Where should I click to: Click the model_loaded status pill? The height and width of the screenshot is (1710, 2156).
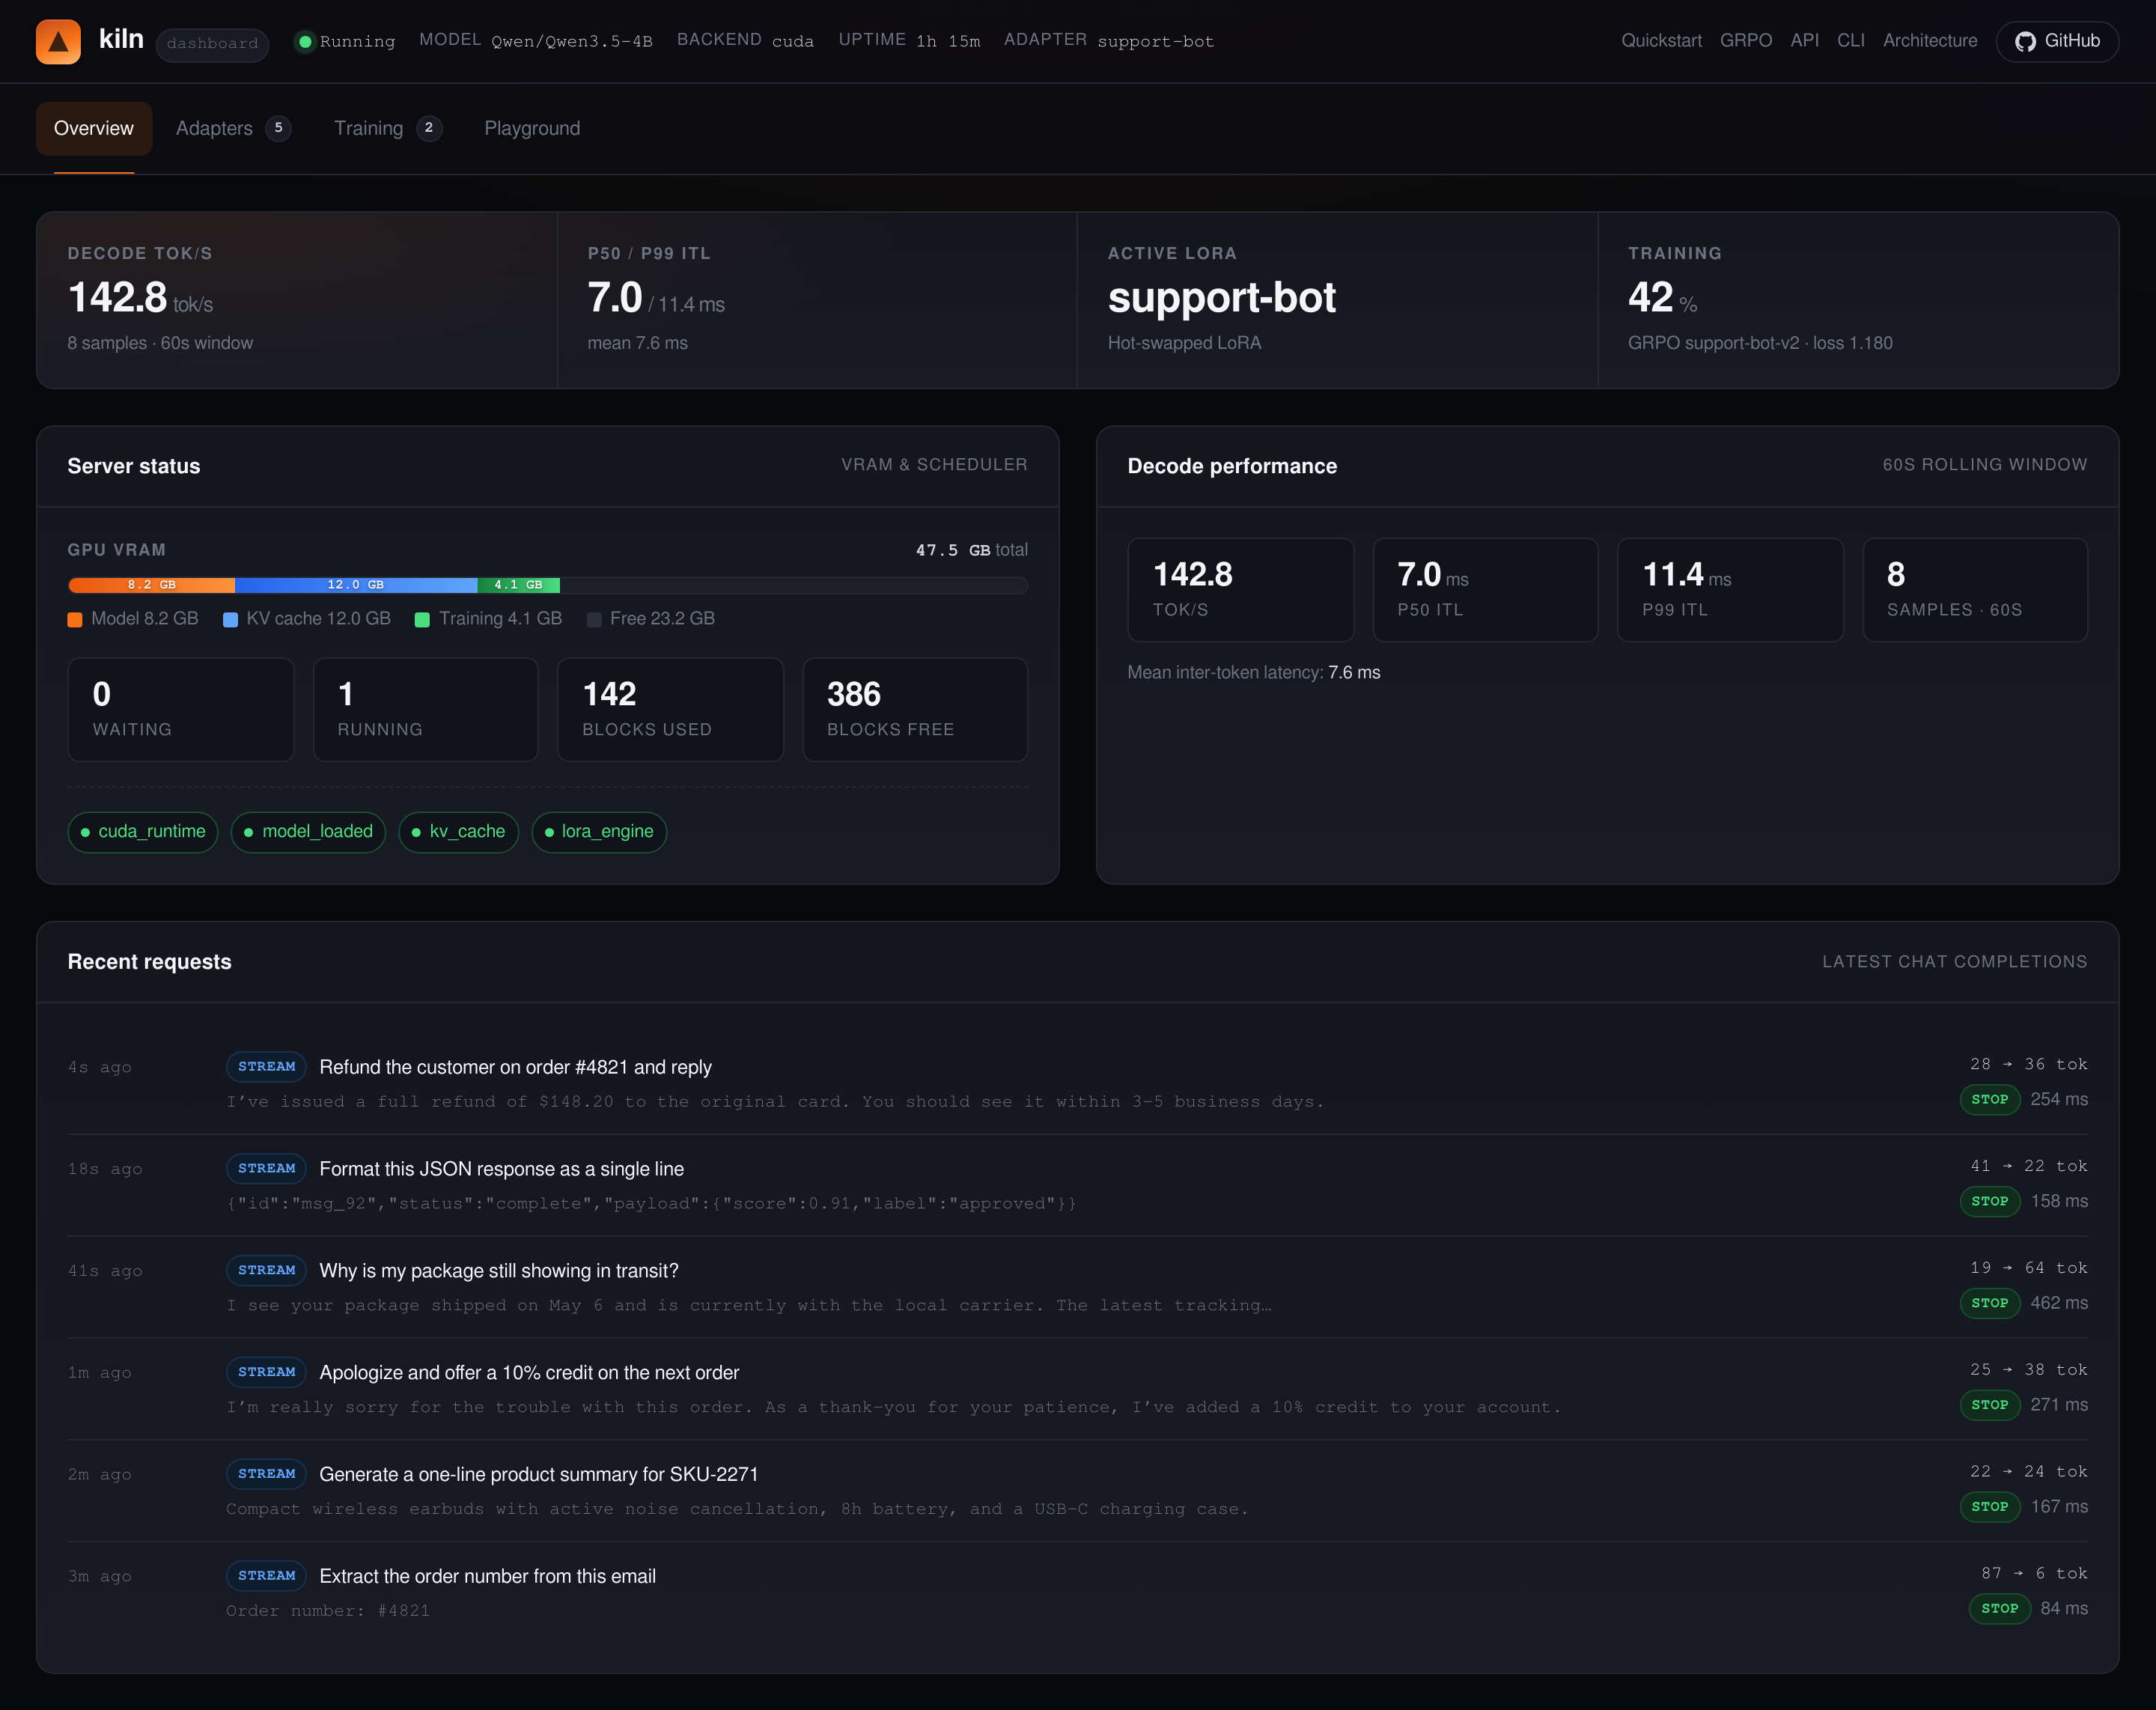point(308,832)
